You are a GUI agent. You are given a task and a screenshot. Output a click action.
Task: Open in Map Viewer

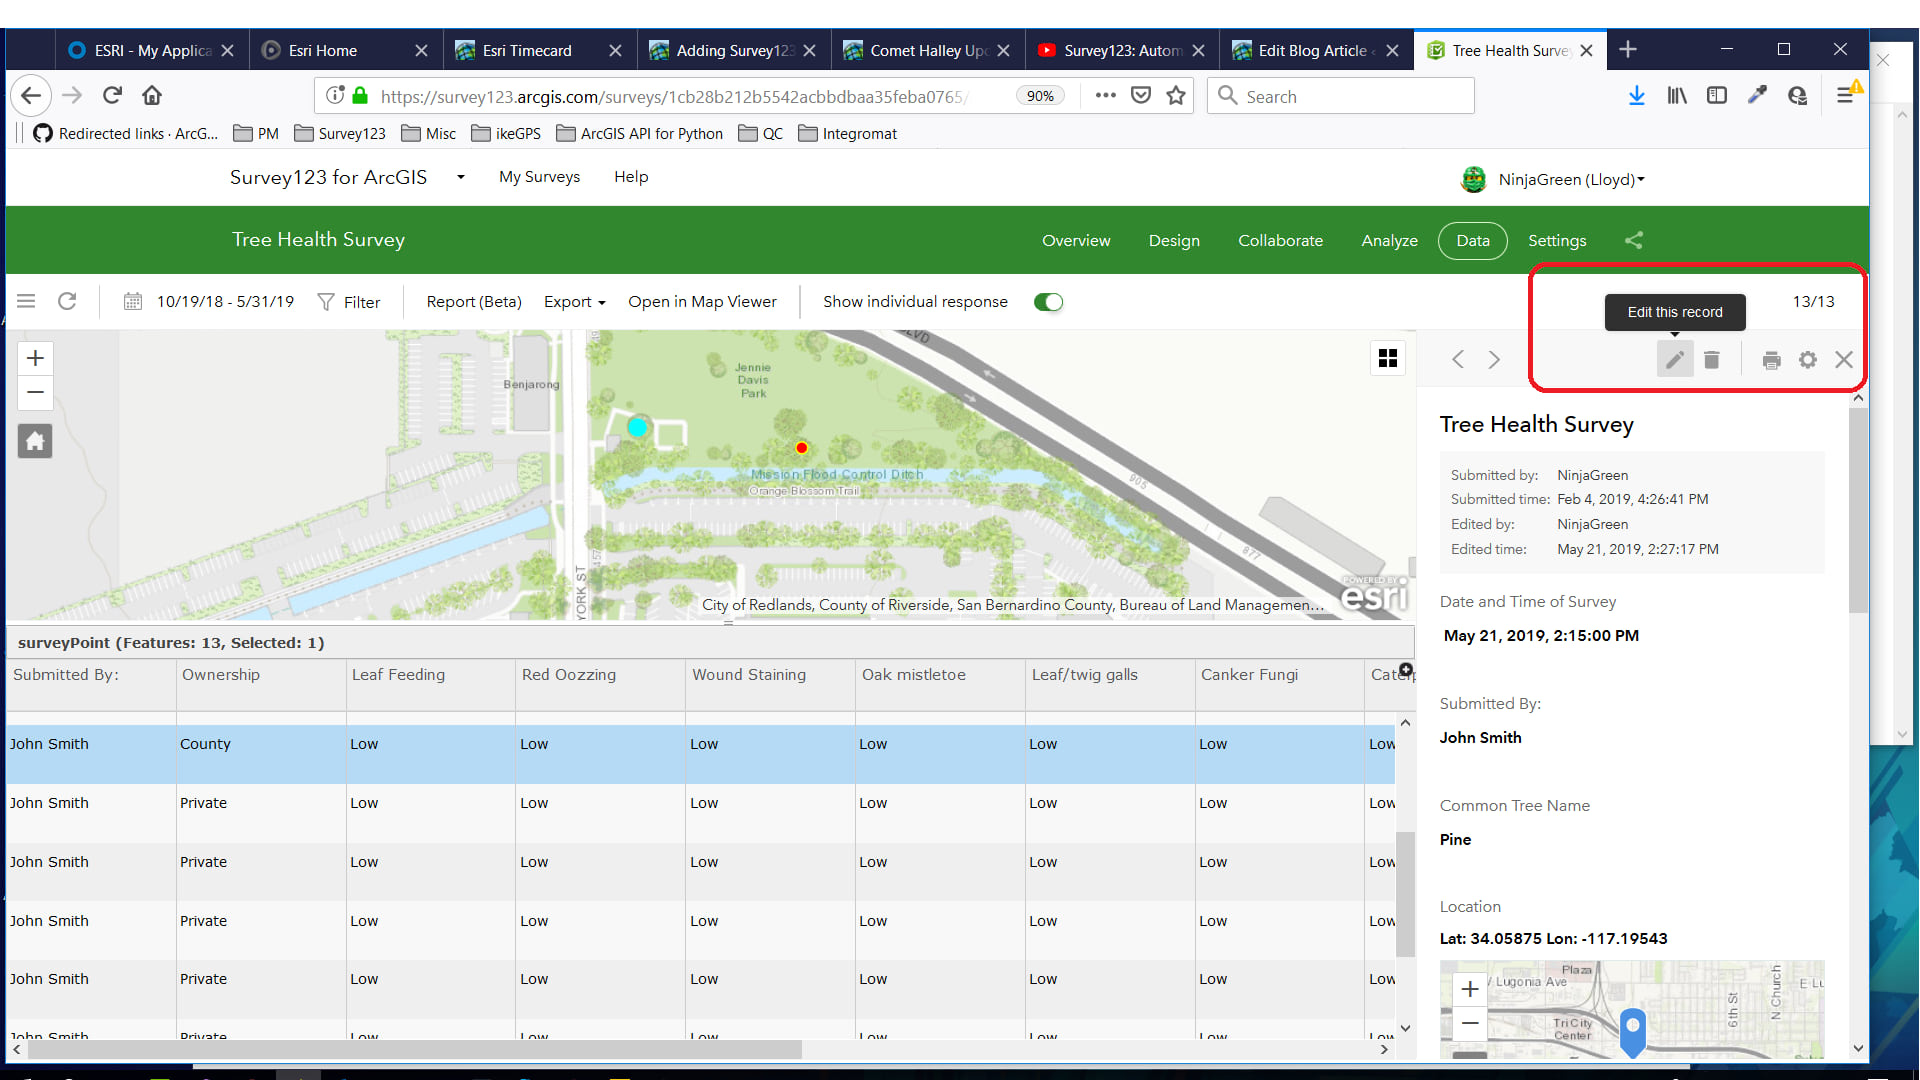pos(703,301)
